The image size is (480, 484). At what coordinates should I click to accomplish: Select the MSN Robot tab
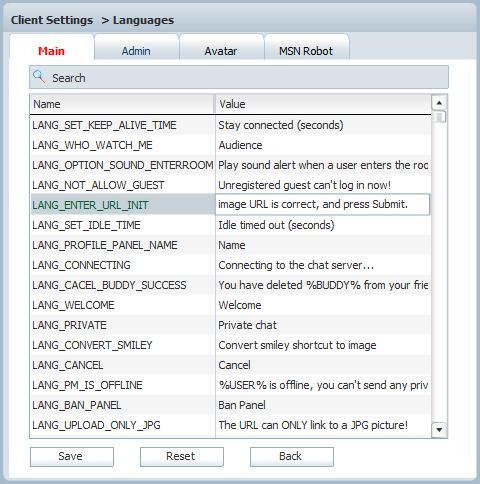tap(306, 51)
